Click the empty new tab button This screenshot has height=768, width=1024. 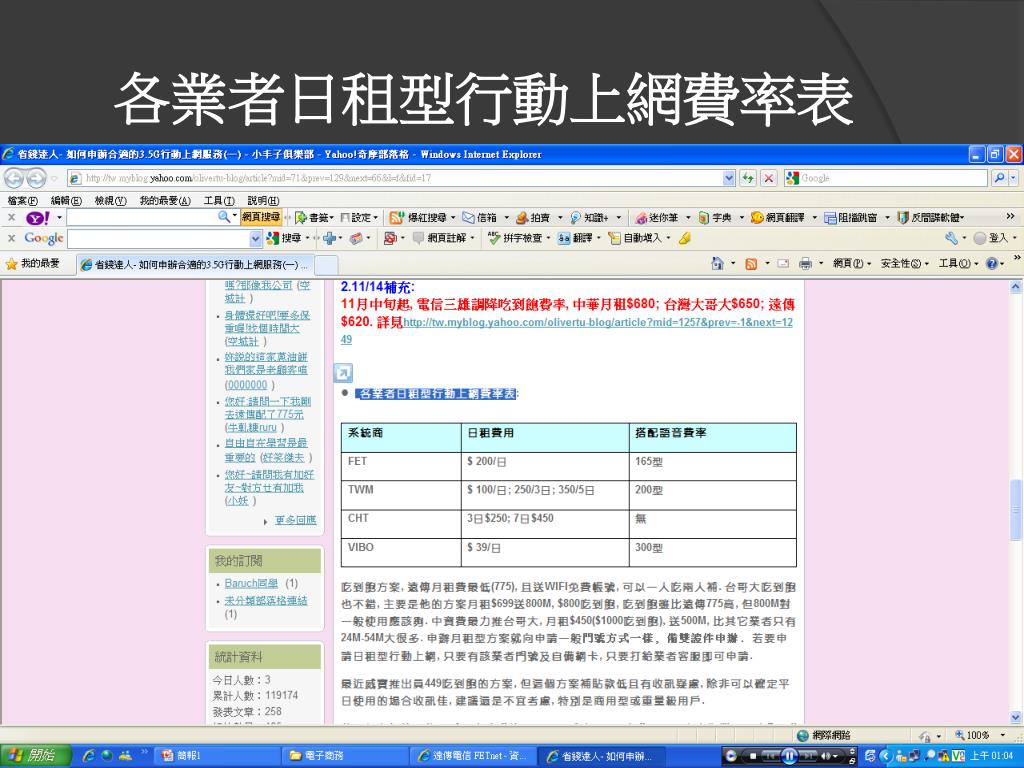point(327,264)
